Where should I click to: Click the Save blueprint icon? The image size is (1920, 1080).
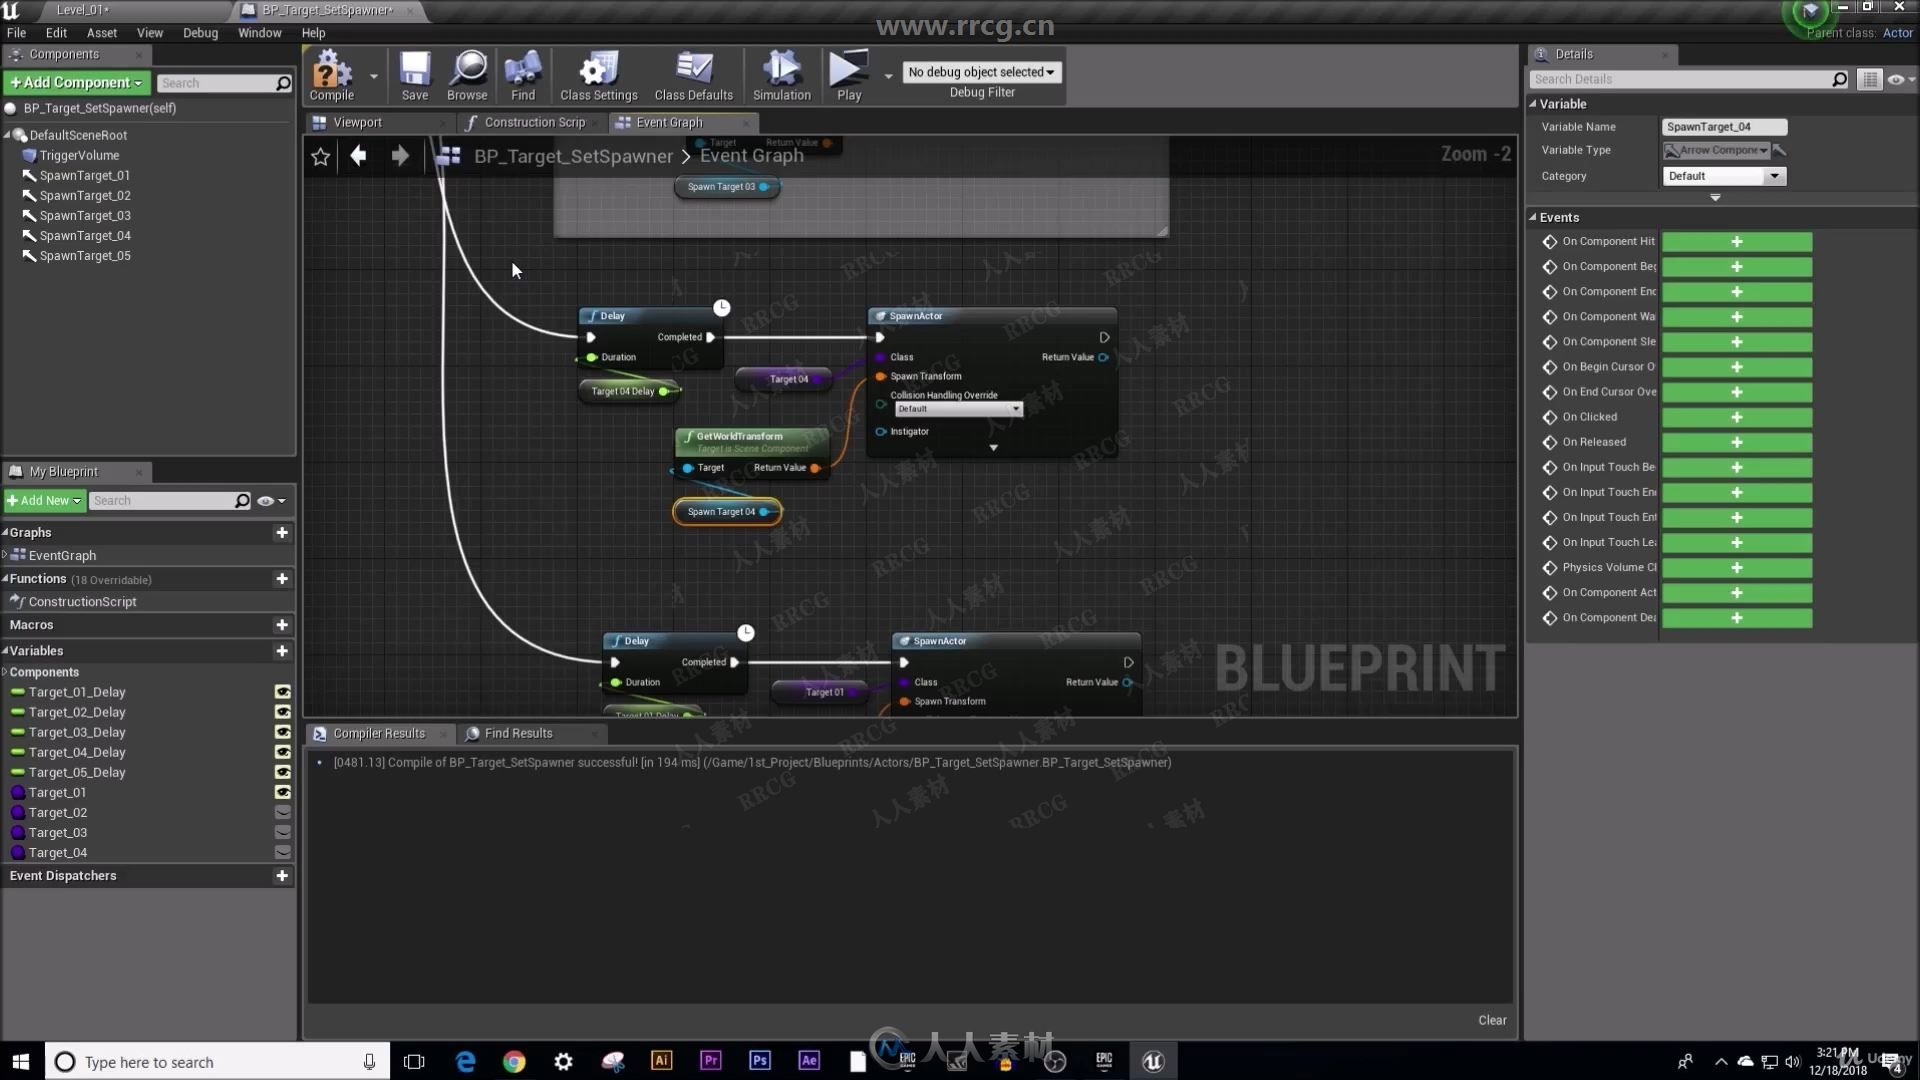click(413, 73)
